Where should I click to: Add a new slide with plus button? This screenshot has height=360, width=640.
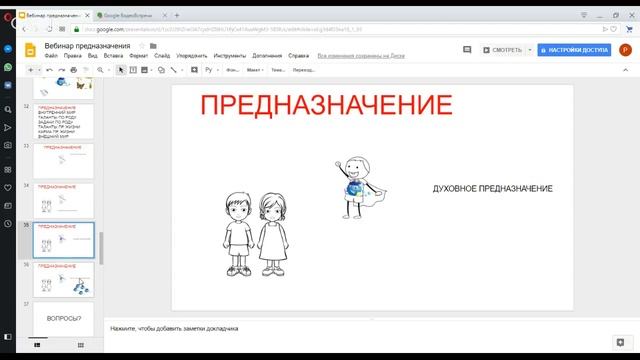click(x=30, y=70)
